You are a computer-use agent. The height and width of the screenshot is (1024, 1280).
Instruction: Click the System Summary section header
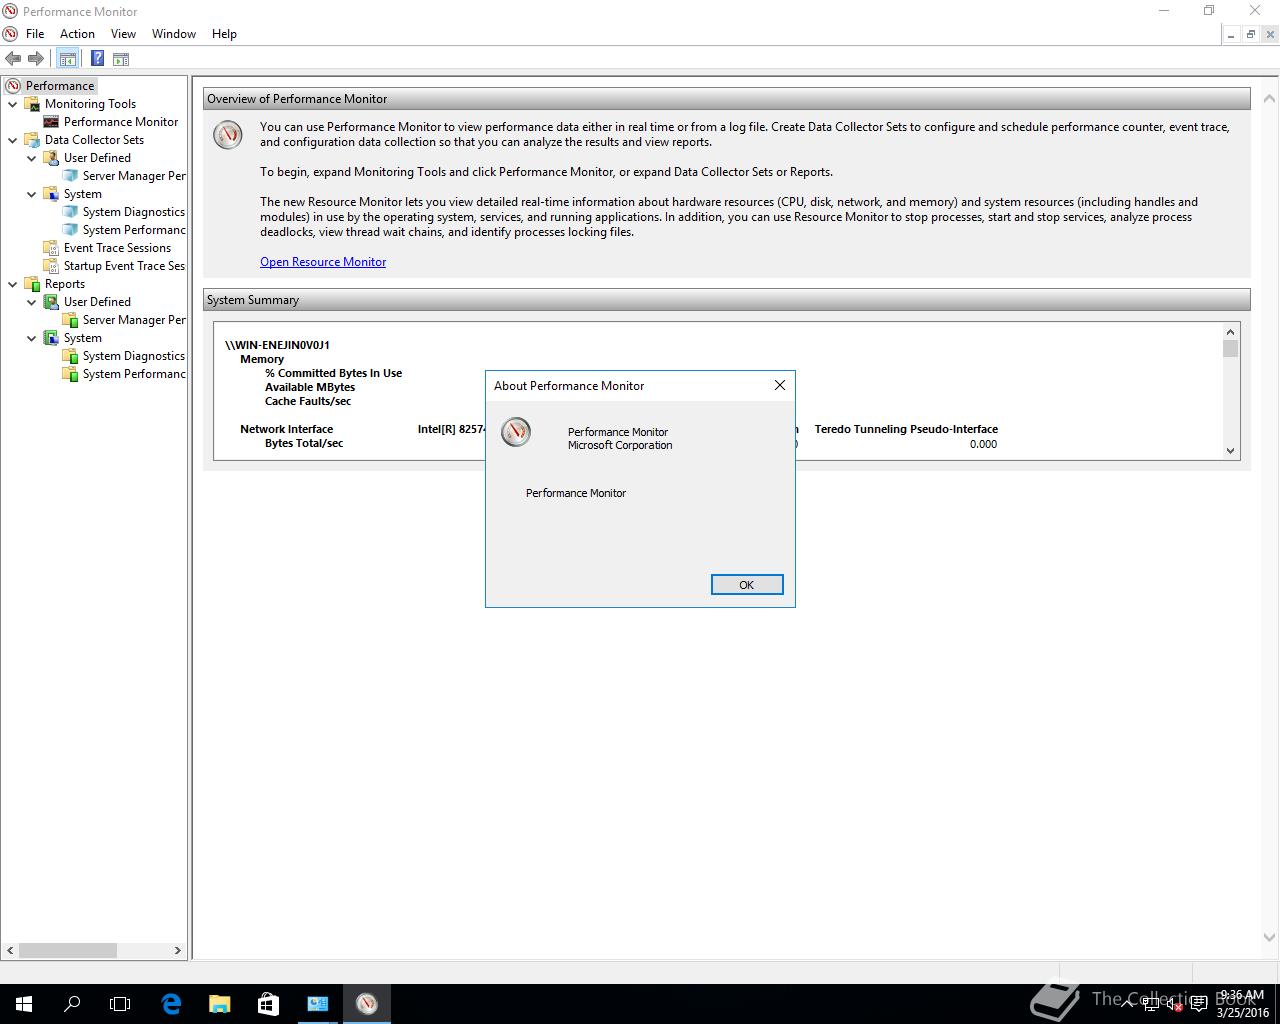click(726, 300)
